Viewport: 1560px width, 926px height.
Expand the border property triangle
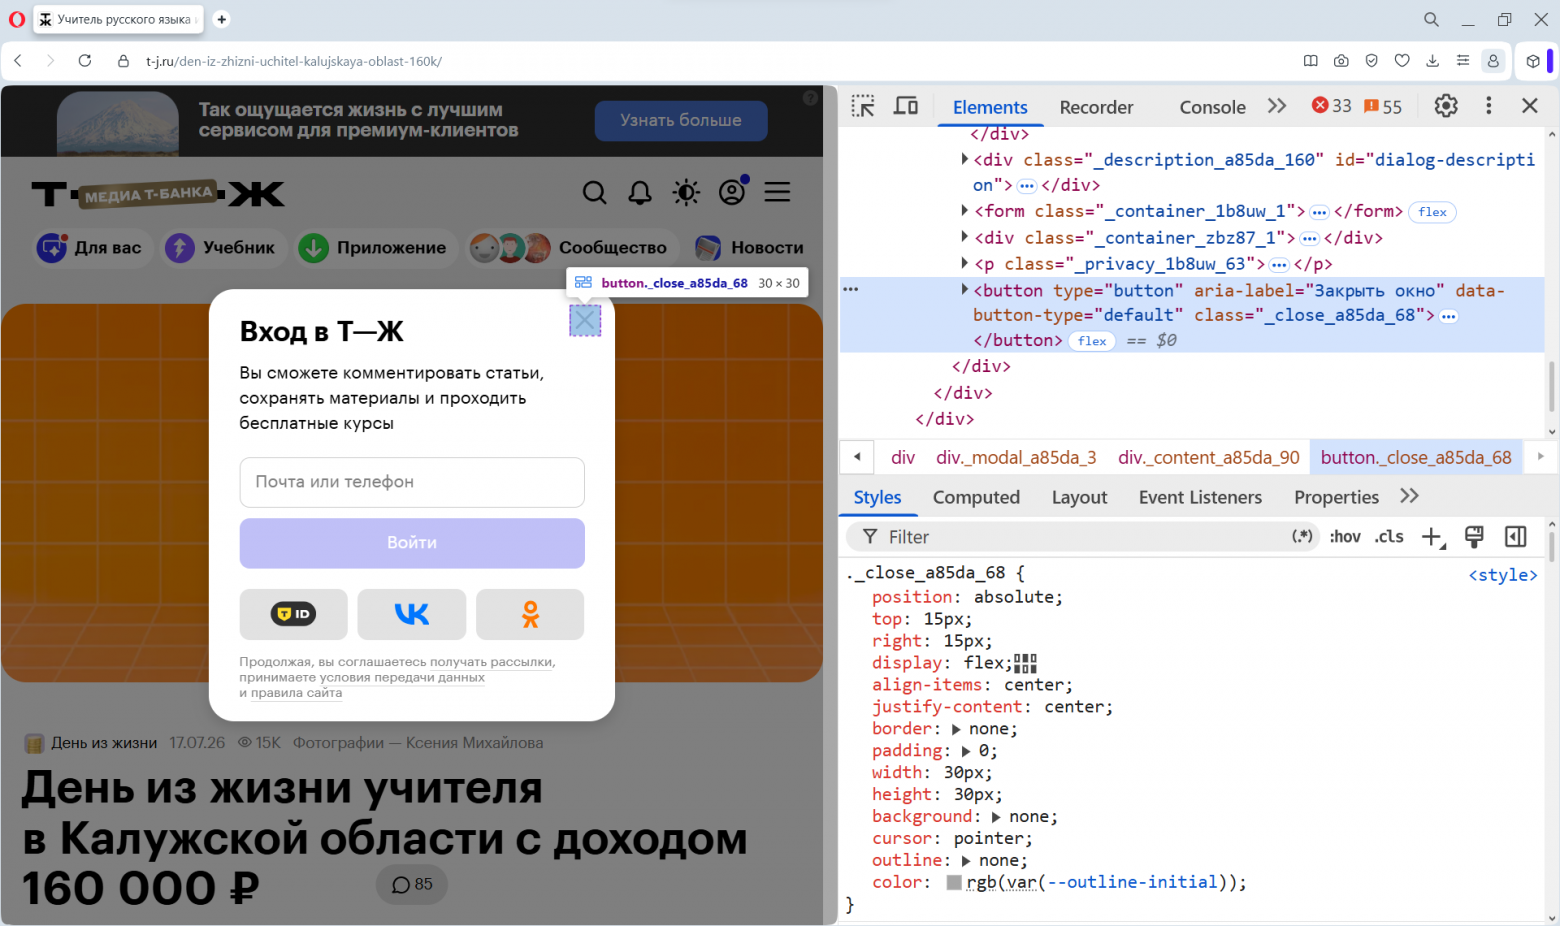coord(956,729)
